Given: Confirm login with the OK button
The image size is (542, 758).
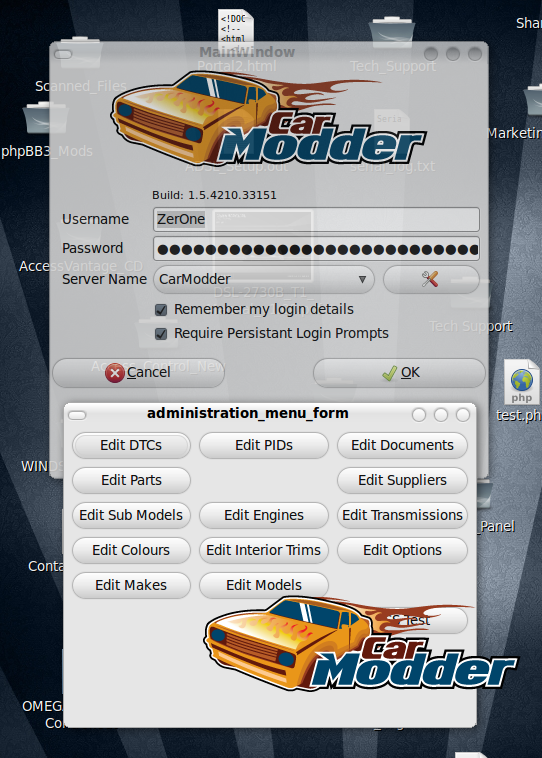Looking at the screenshot, I should click(x=399, y=373).
